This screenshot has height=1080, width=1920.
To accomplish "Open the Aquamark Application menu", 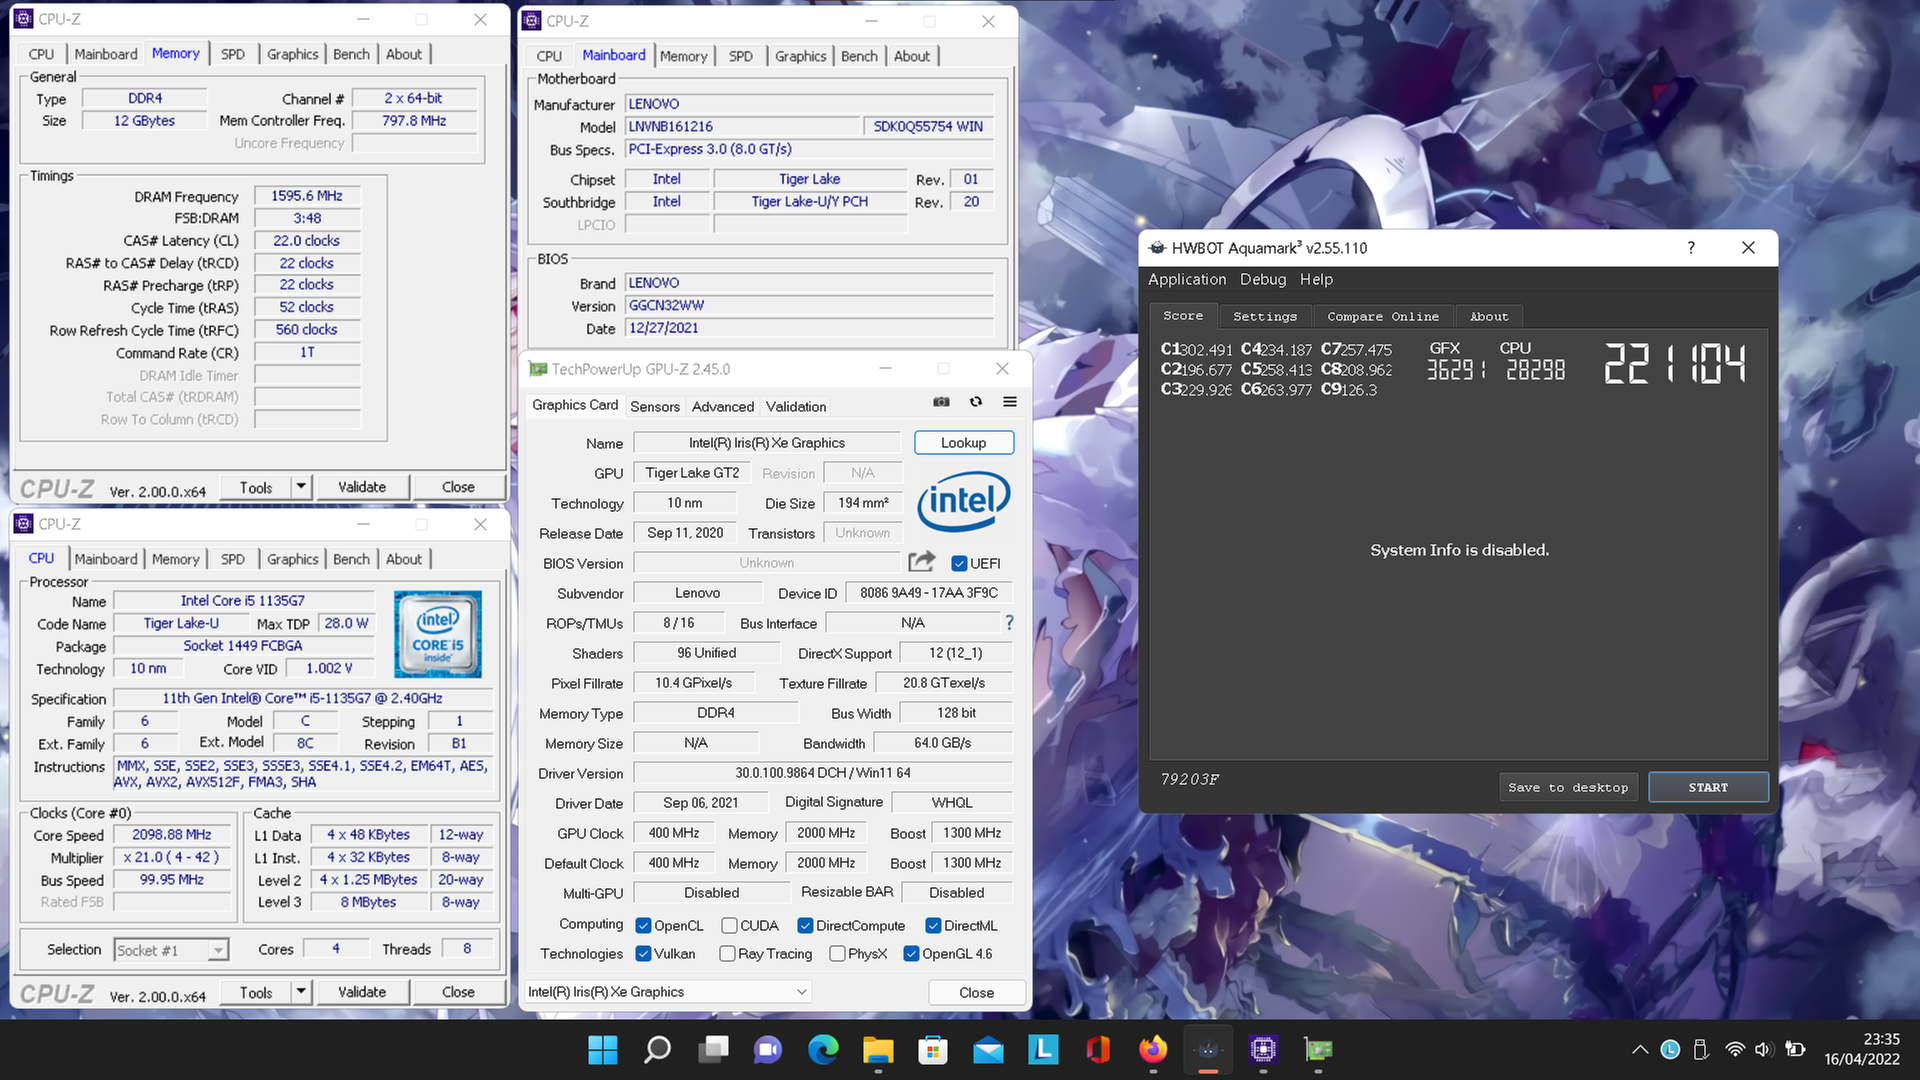I will tap(1187, 279).
